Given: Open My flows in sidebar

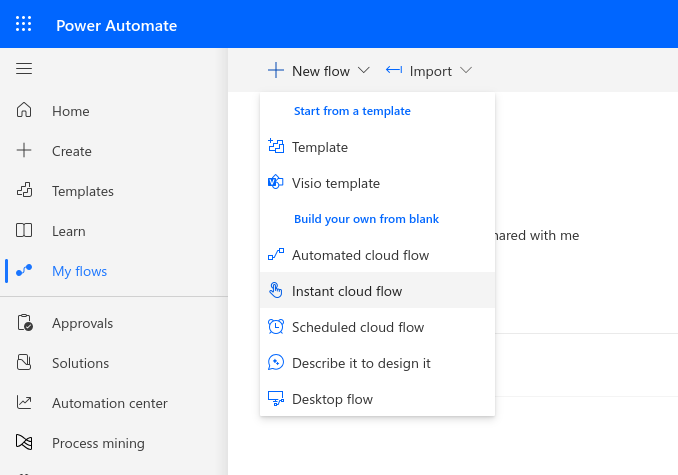Looking at the screenshot, I should 79,271.
